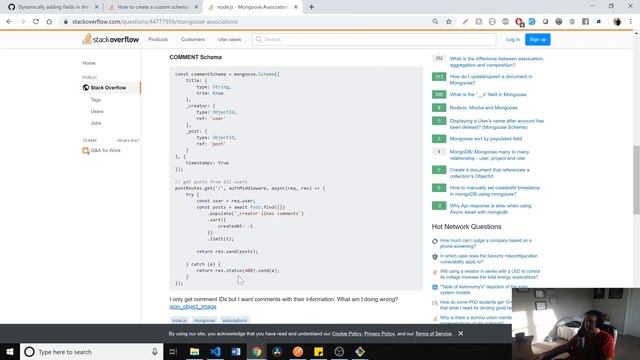640x360 pixels.
Task: Open Task View on the taskbar
Action: click(173, 351)
